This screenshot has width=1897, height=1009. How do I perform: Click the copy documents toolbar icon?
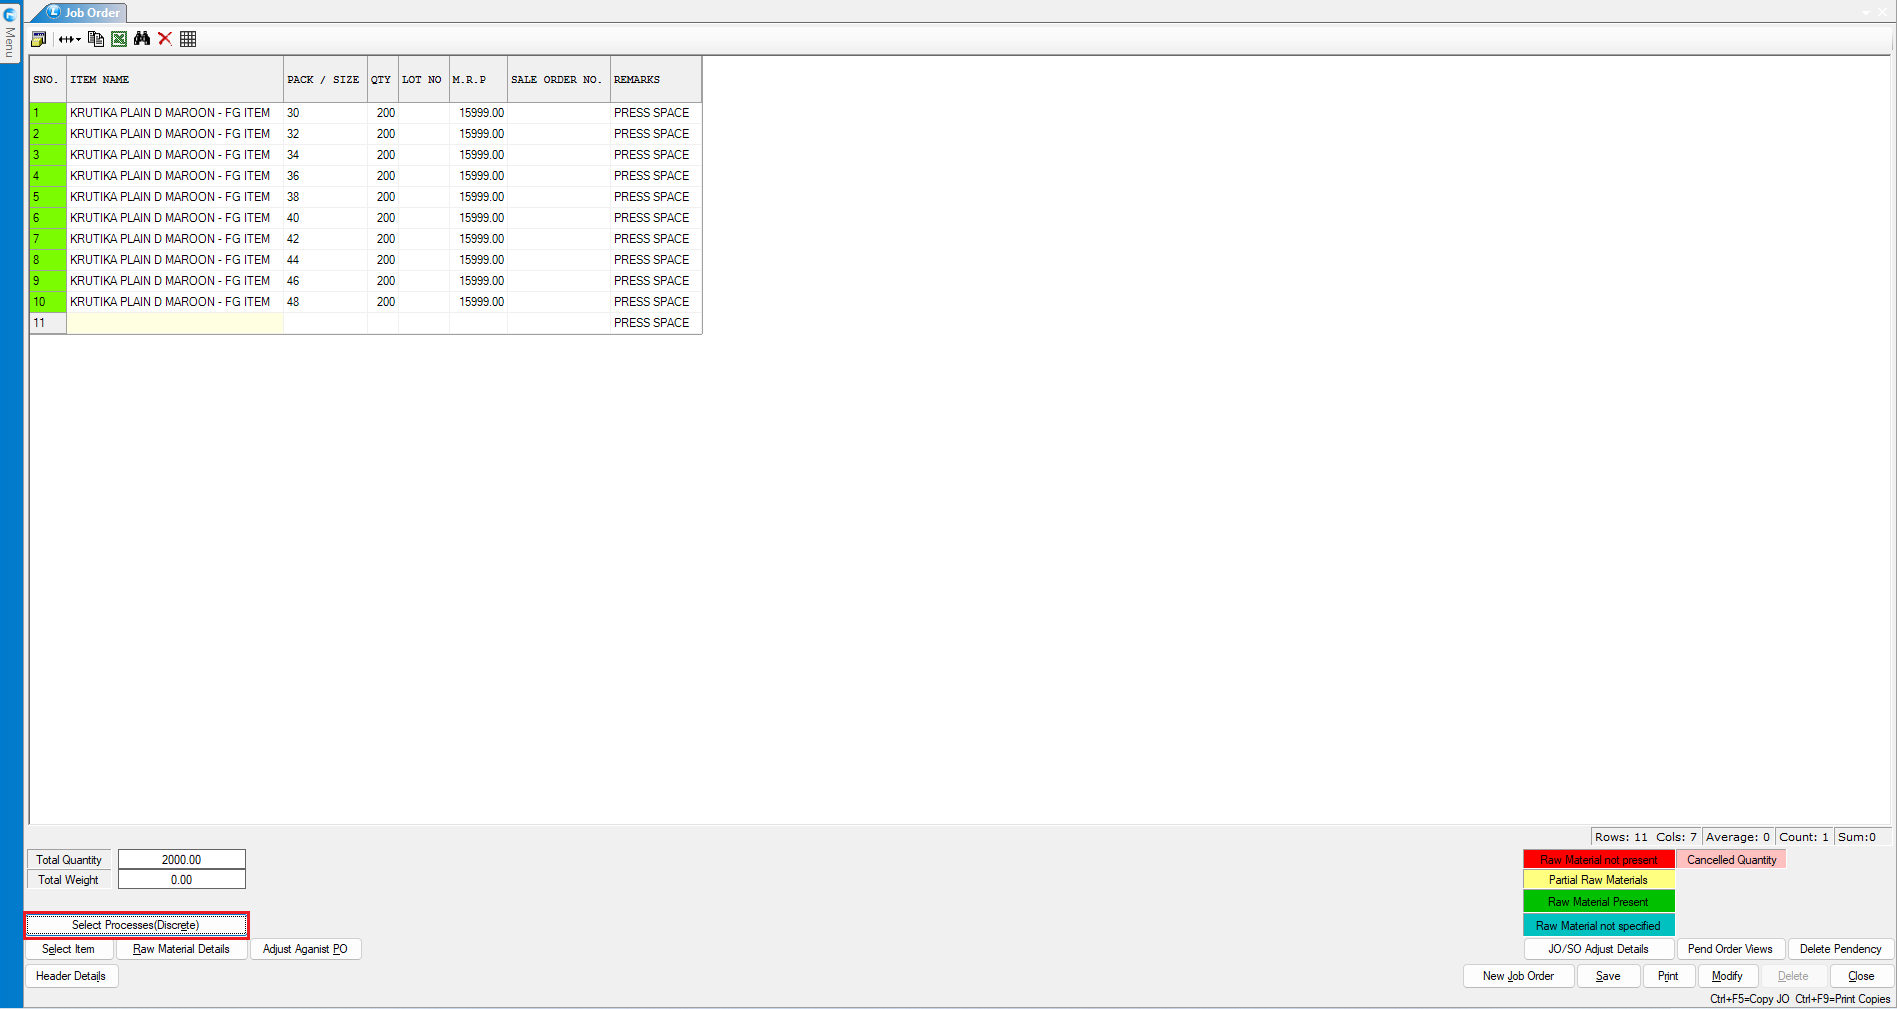coord(96,39)
